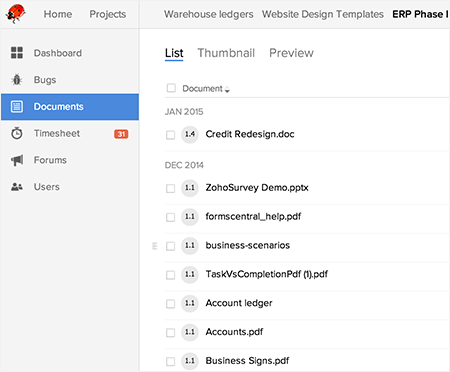Check the box for Credit Redesign.doc
The height and width of the screenshot is (372, 450).
click(170, 135)
